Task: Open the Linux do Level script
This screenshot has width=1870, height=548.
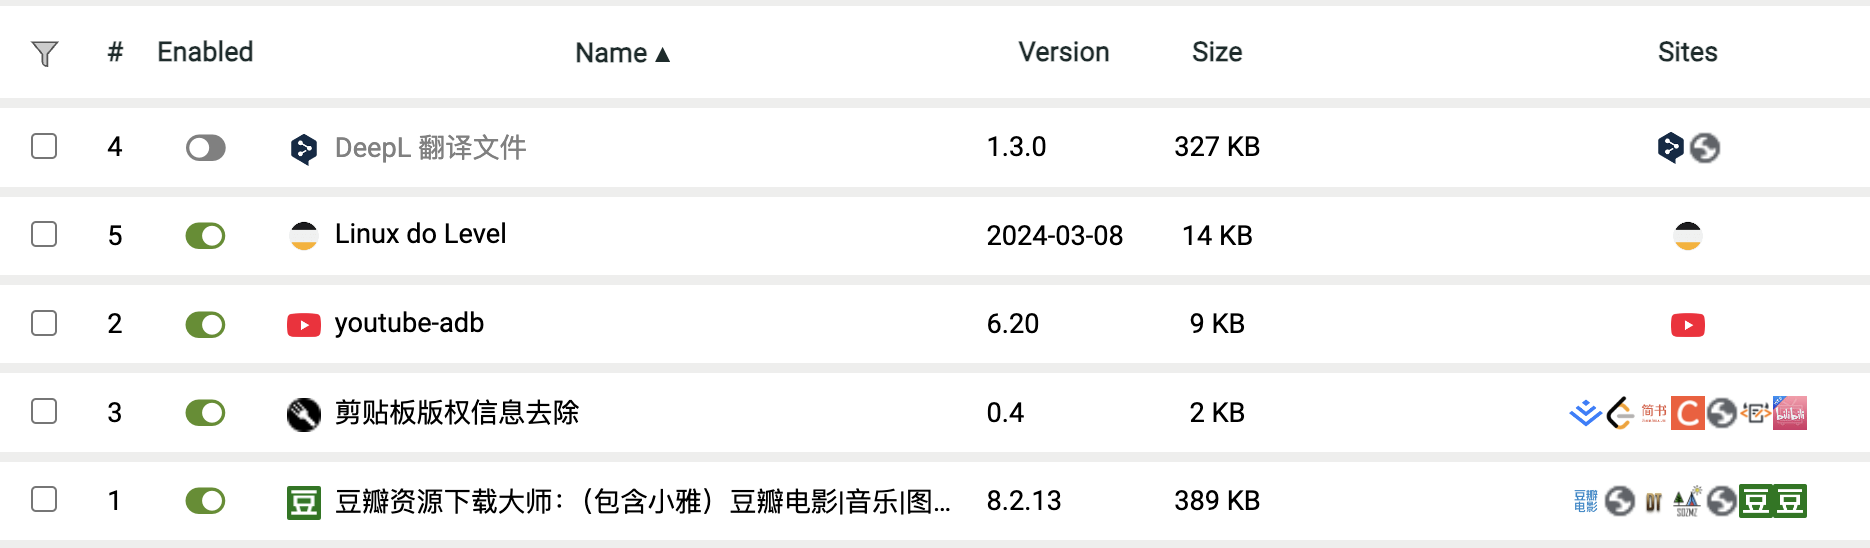Action: pyautogui.click(x=420, y=234)
